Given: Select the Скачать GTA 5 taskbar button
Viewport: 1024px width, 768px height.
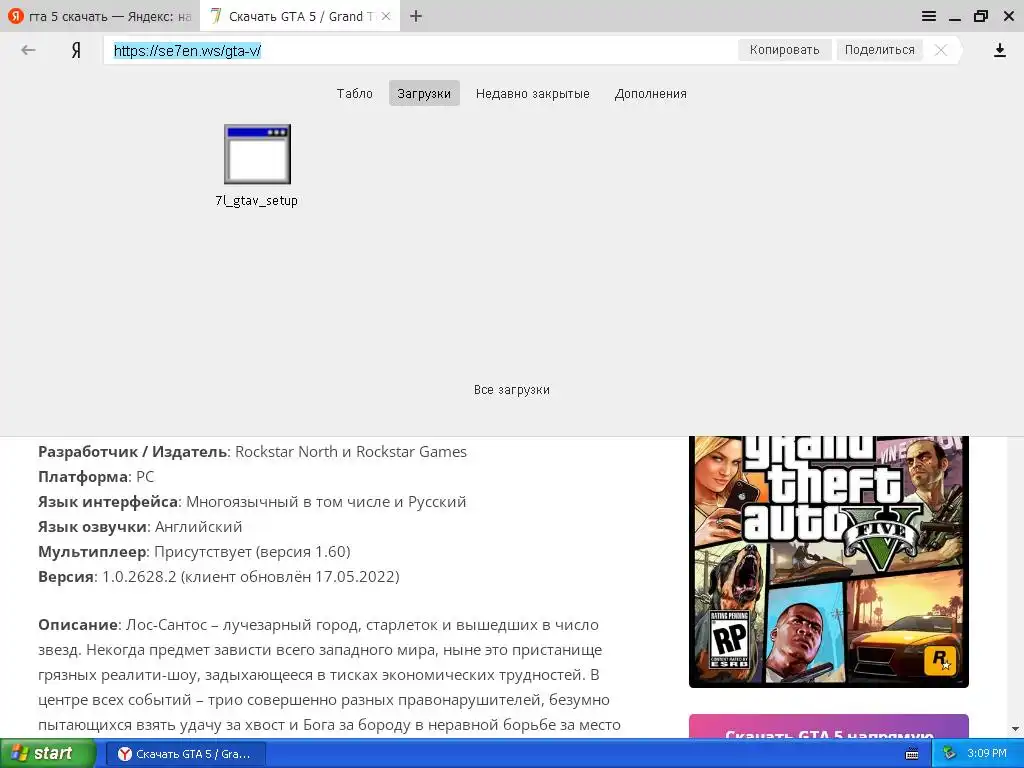Looking at the screenshot, I should [185, 754].
